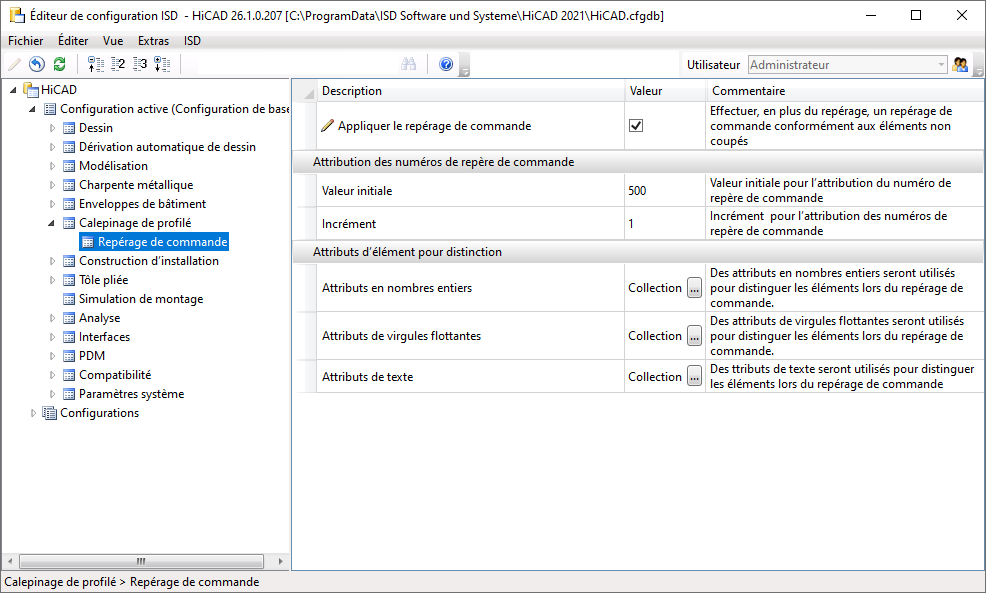Screen dimensions: 986x593
Task: Expand the Paramètres système node
Action: [x=52, y=394]
